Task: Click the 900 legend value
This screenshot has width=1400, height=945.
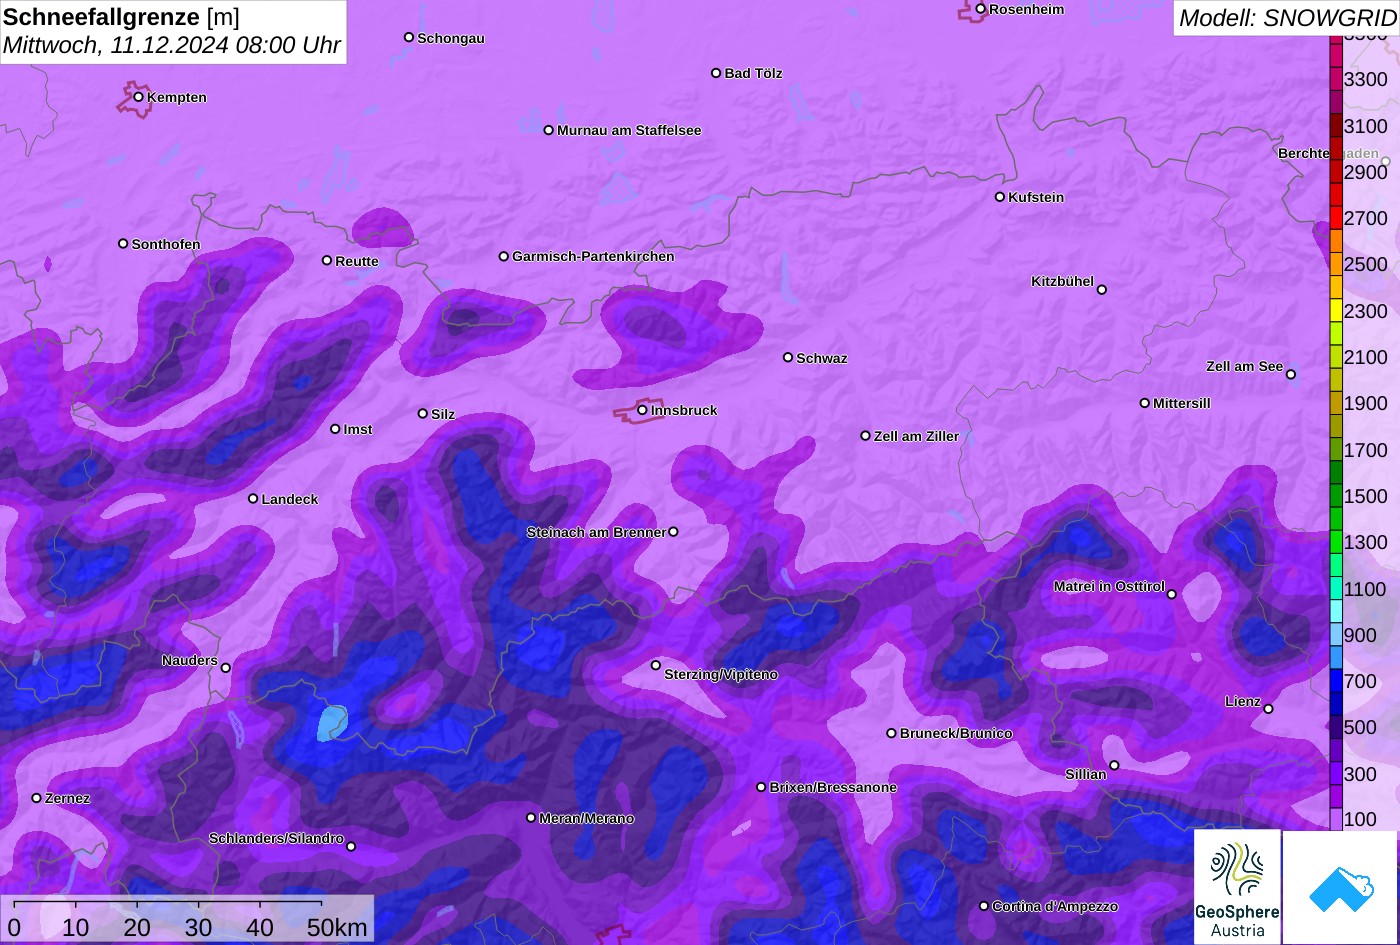Action: coord(1360,635)
